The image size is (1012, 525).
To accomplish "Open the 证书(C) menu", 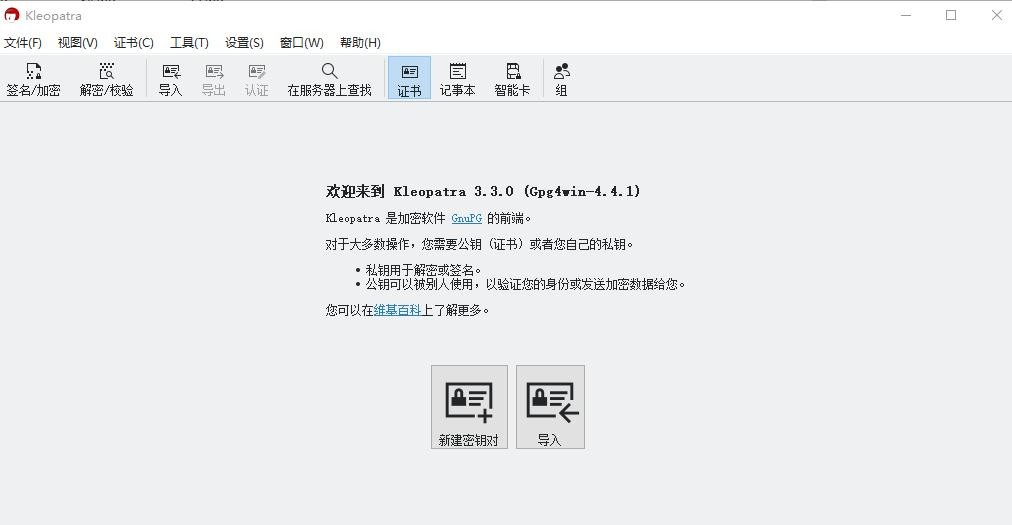I will point(134,43).
